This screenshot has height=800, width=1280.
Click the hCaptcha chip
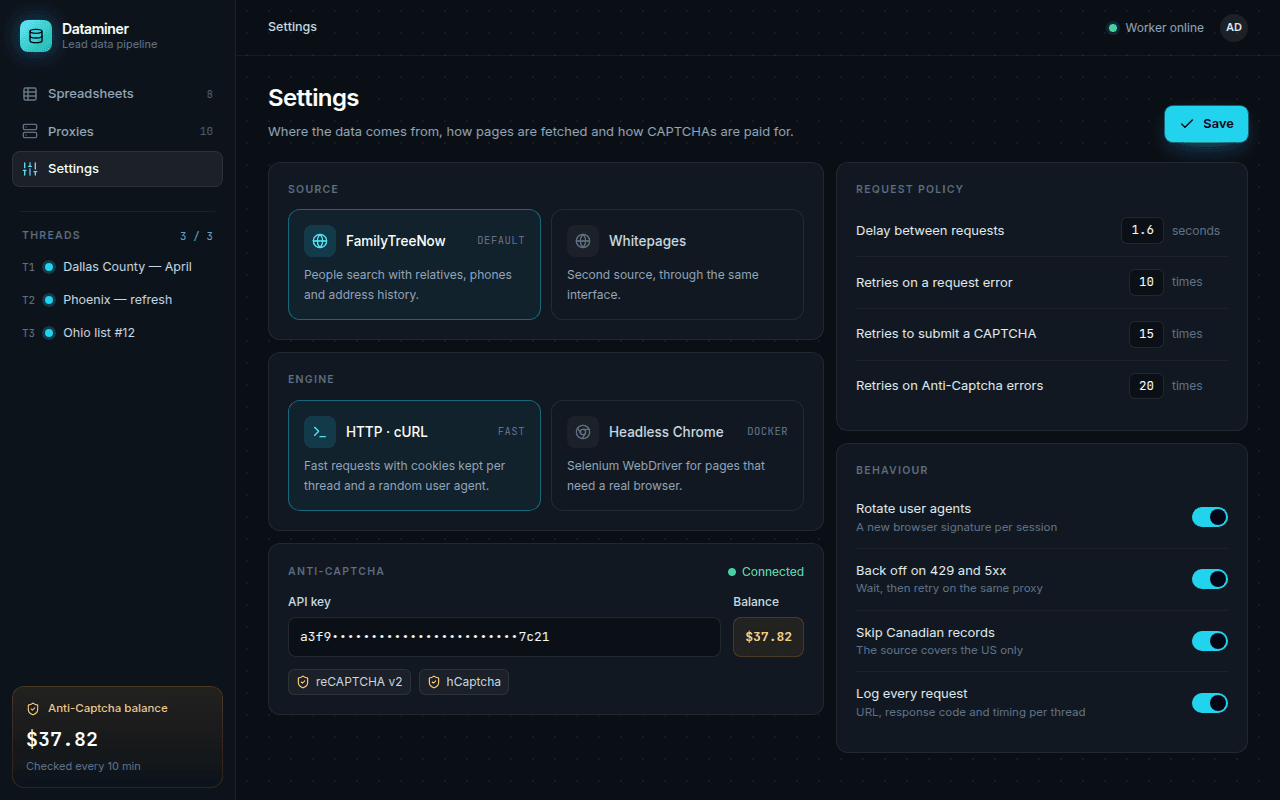click(x=464, y=682)
